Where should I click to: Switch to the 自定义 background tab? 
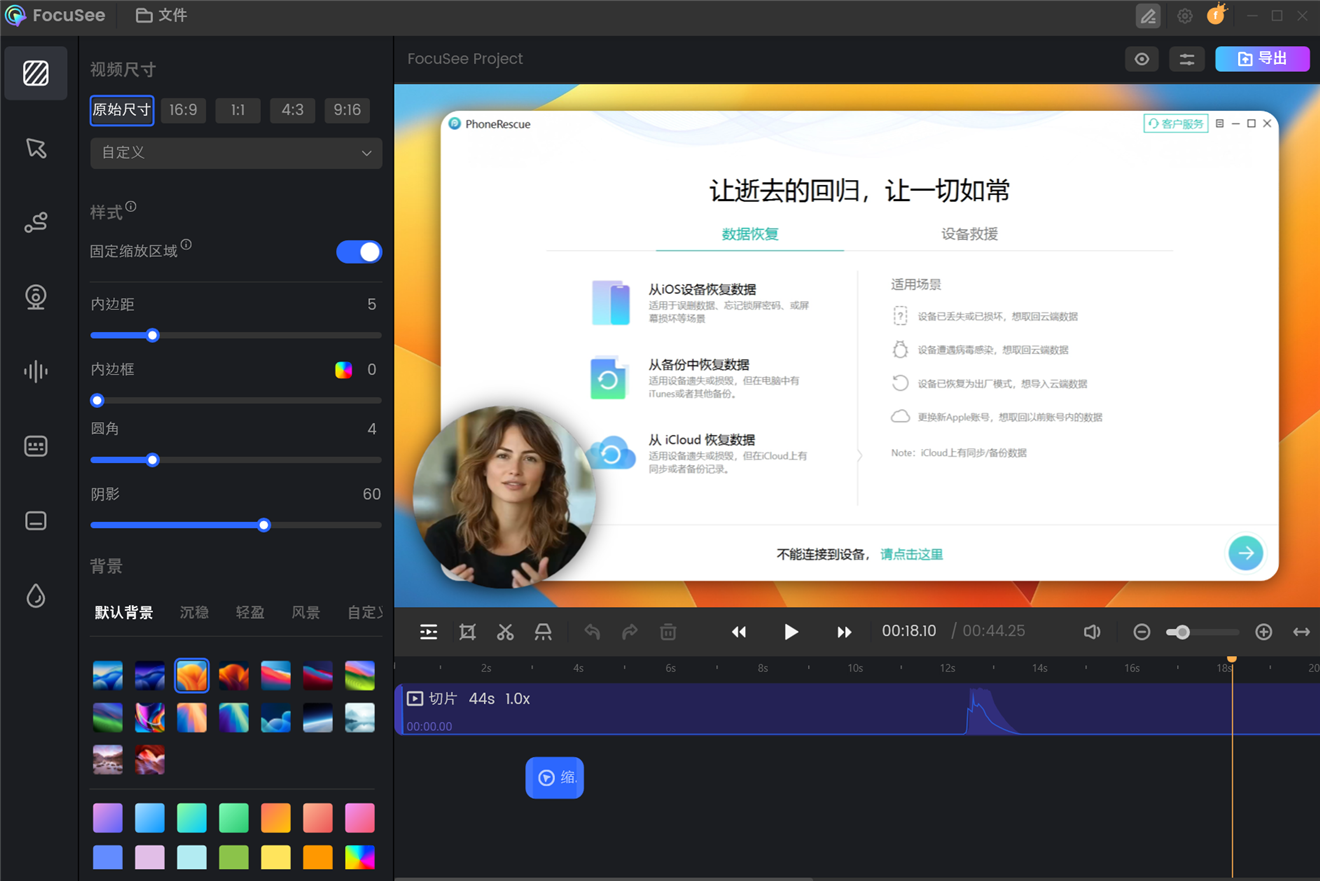tap(364, 613)
